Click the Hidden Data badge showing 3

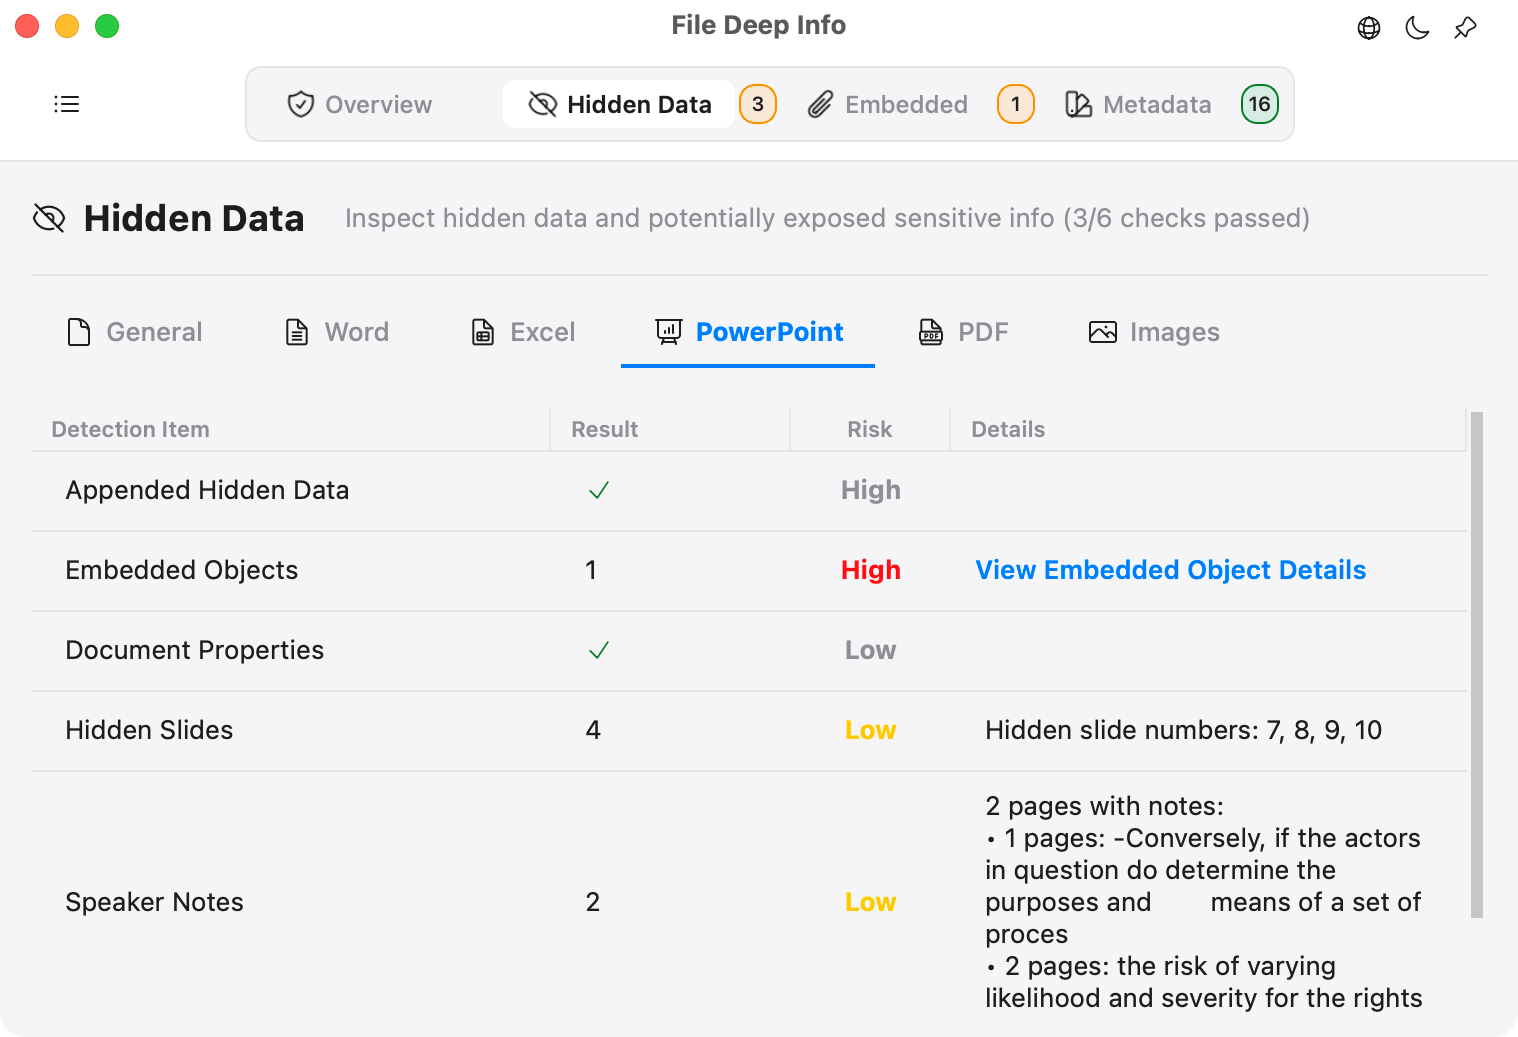[x=758, y=104]
